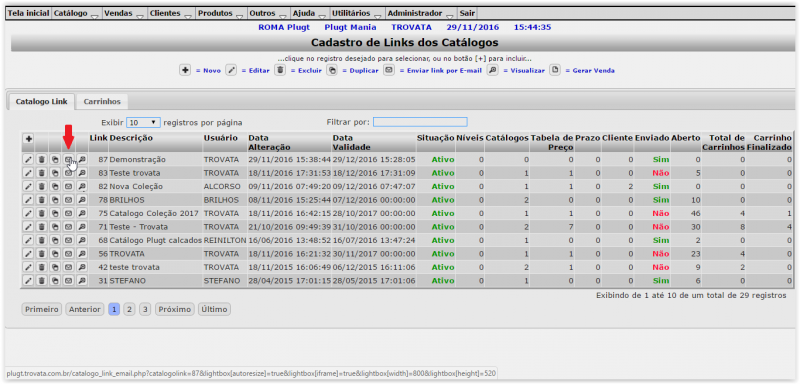Viewport: 800px width, 384px height.
Task: Select current page 1 button
Action: (x=114, y=309)
